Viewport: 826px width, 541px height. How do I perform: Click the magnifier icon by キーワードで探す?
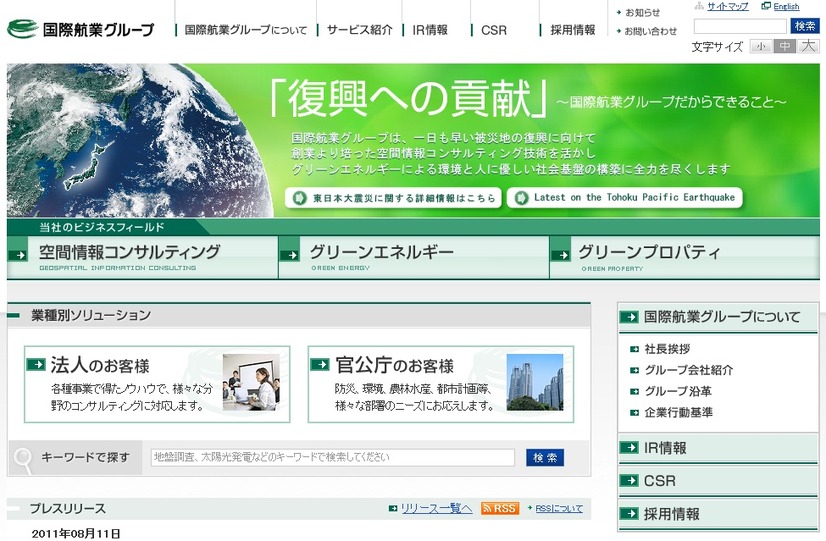click(x=23, y=459)
